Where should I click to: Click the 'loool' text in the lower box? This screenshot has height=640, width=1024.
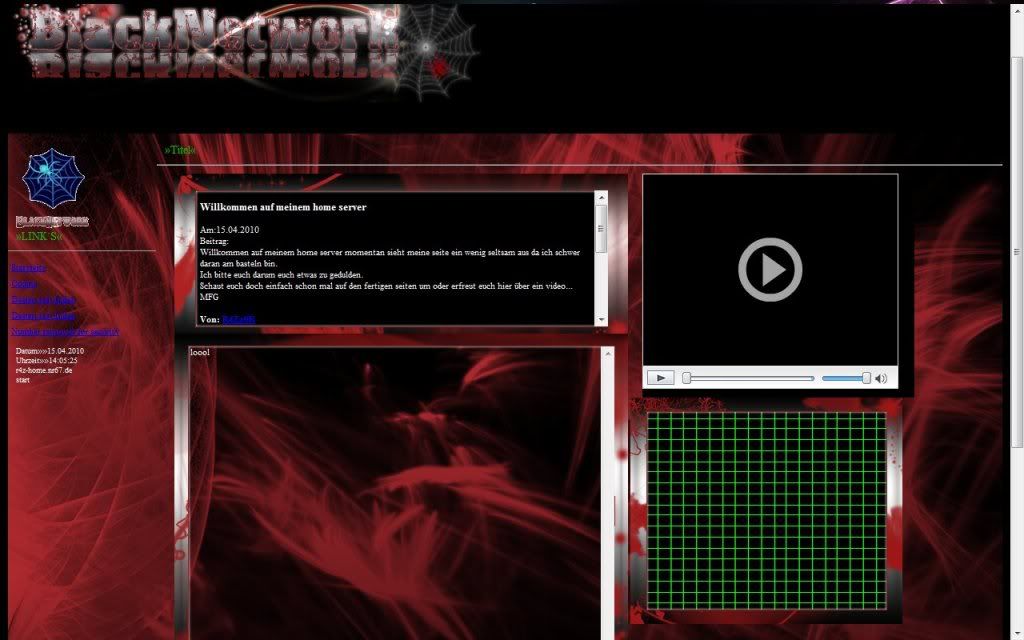[x=200, y=353]
